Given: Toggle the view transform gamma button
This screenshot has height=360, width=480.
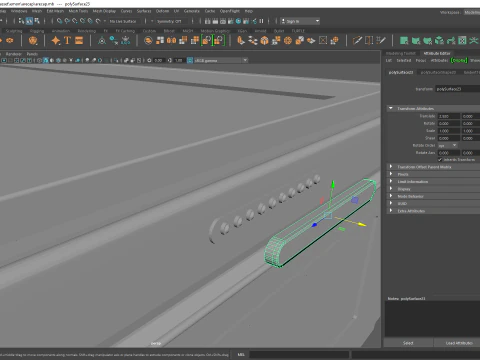Looking at the screenshot, I should 190,60.
